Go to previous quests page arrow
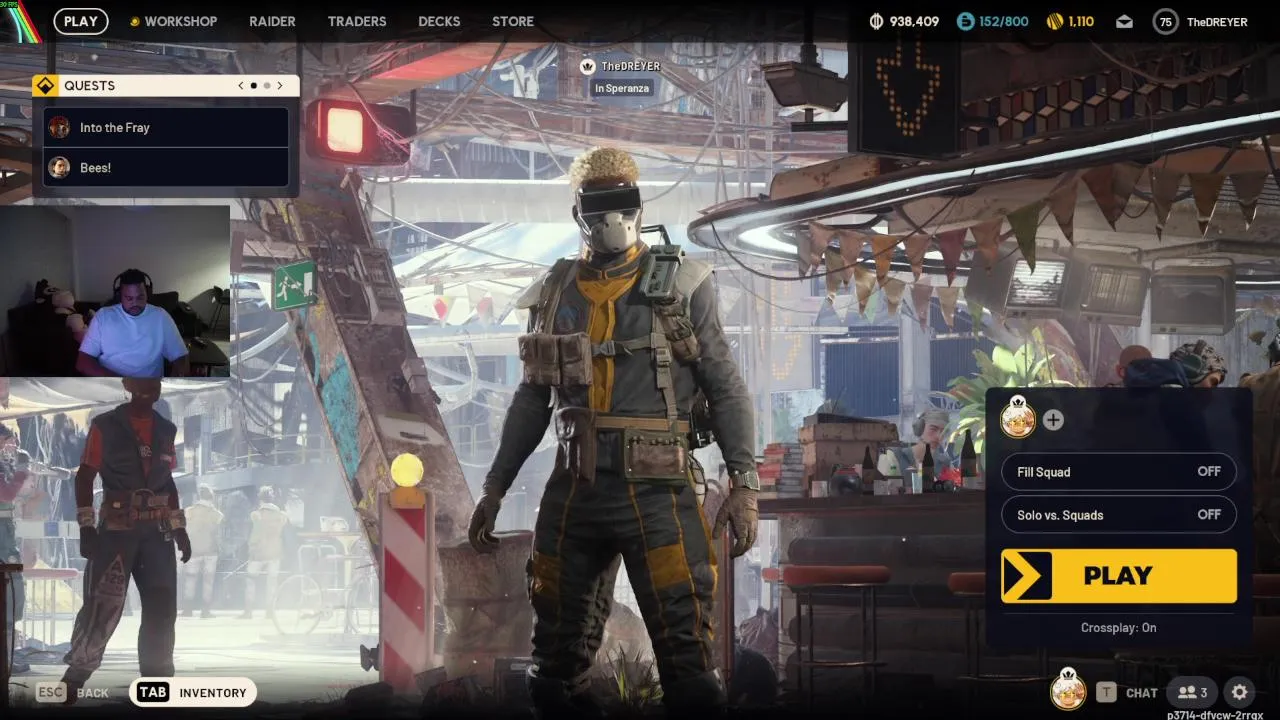 coord(240,86)
